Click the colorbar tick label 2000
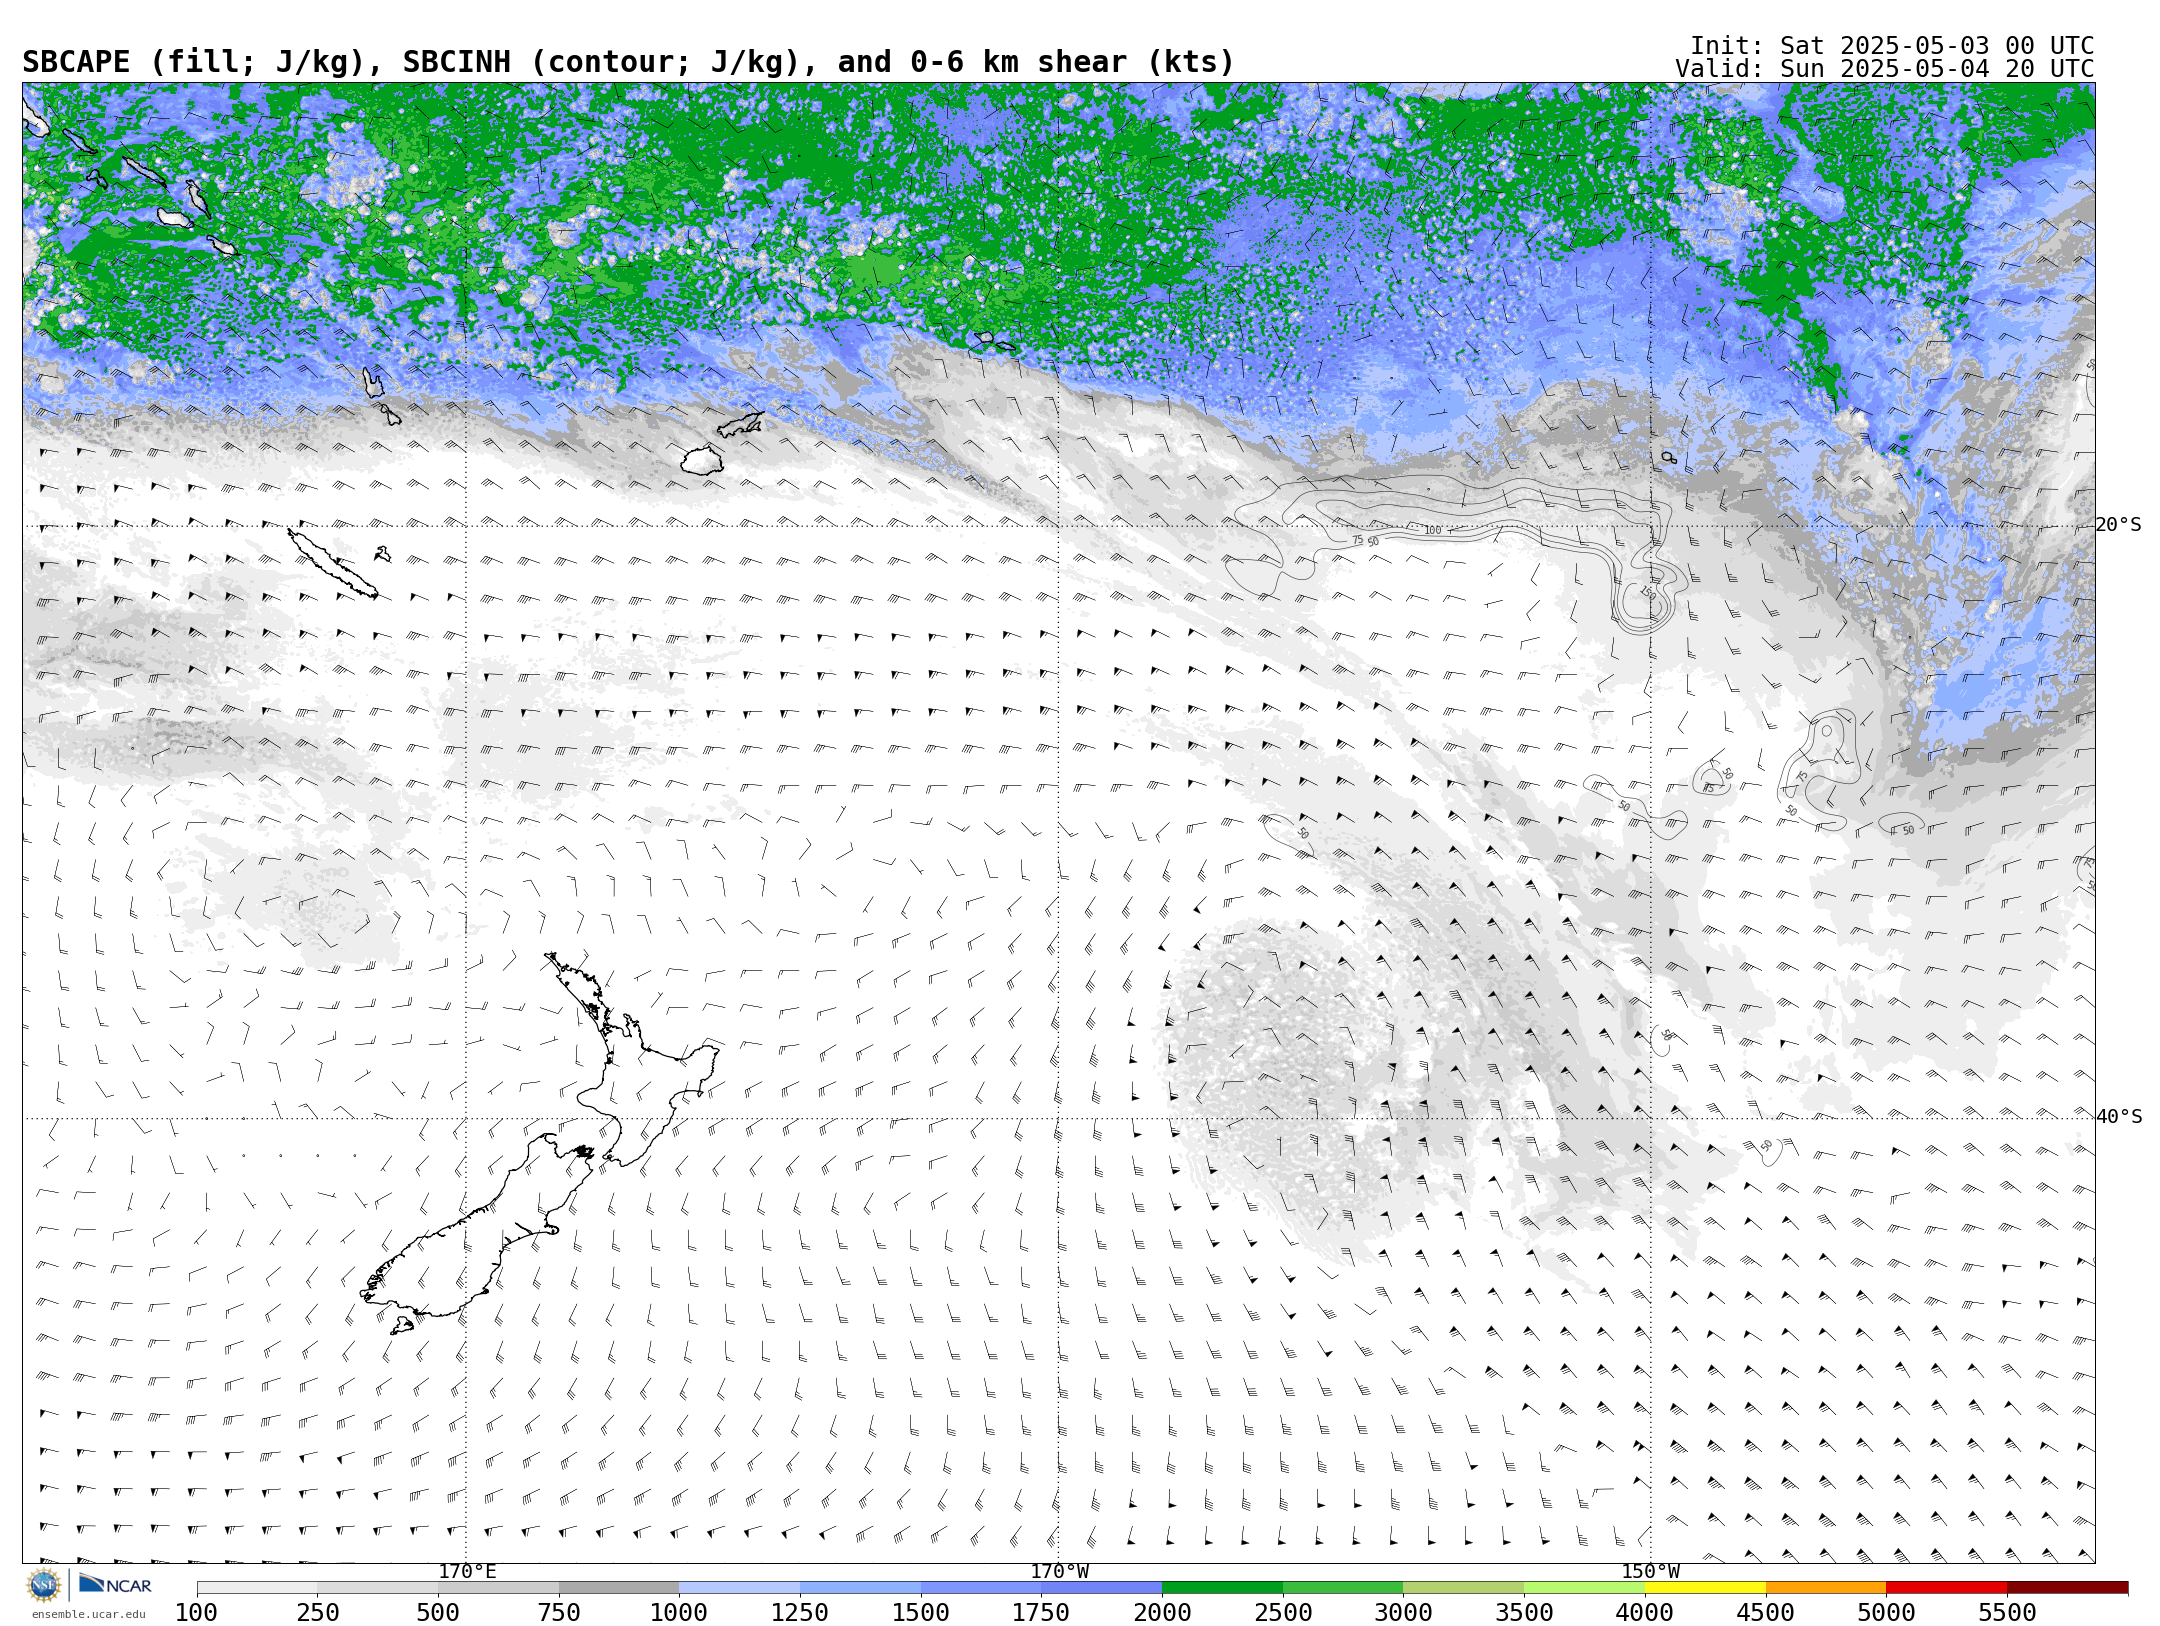Image resolution: width=2160 pixels, height=1626 pixels. (x=1162, y=1613)
